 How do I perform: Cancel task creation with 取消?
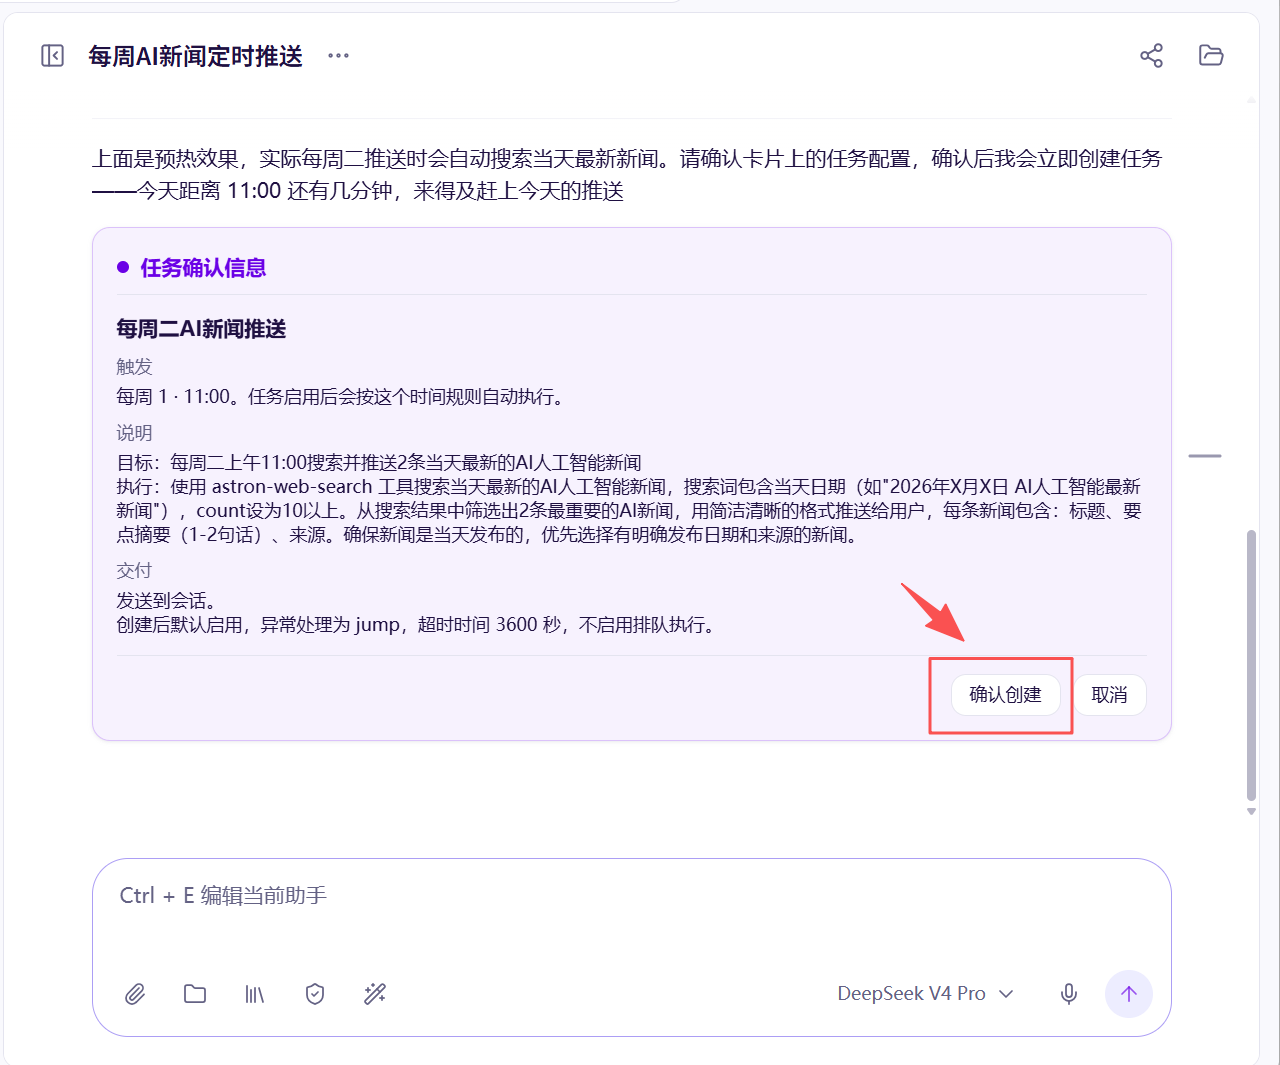click(1110, 695)
